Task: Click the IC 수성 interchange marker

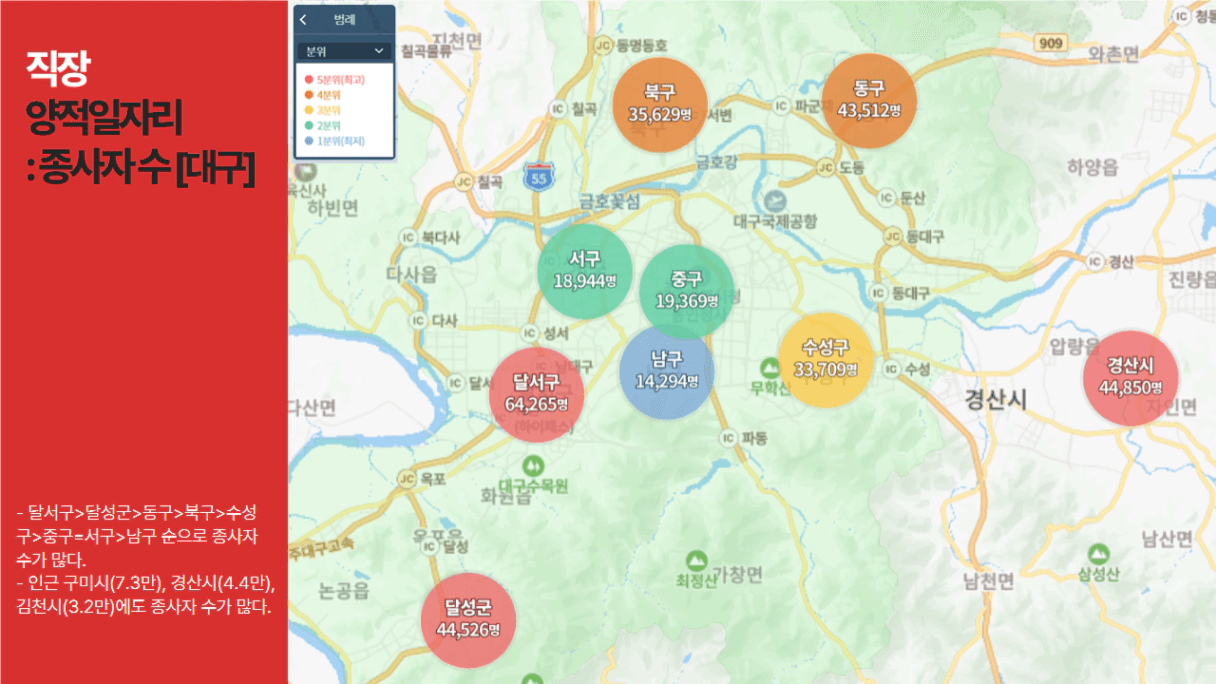Action: [890, 369]
